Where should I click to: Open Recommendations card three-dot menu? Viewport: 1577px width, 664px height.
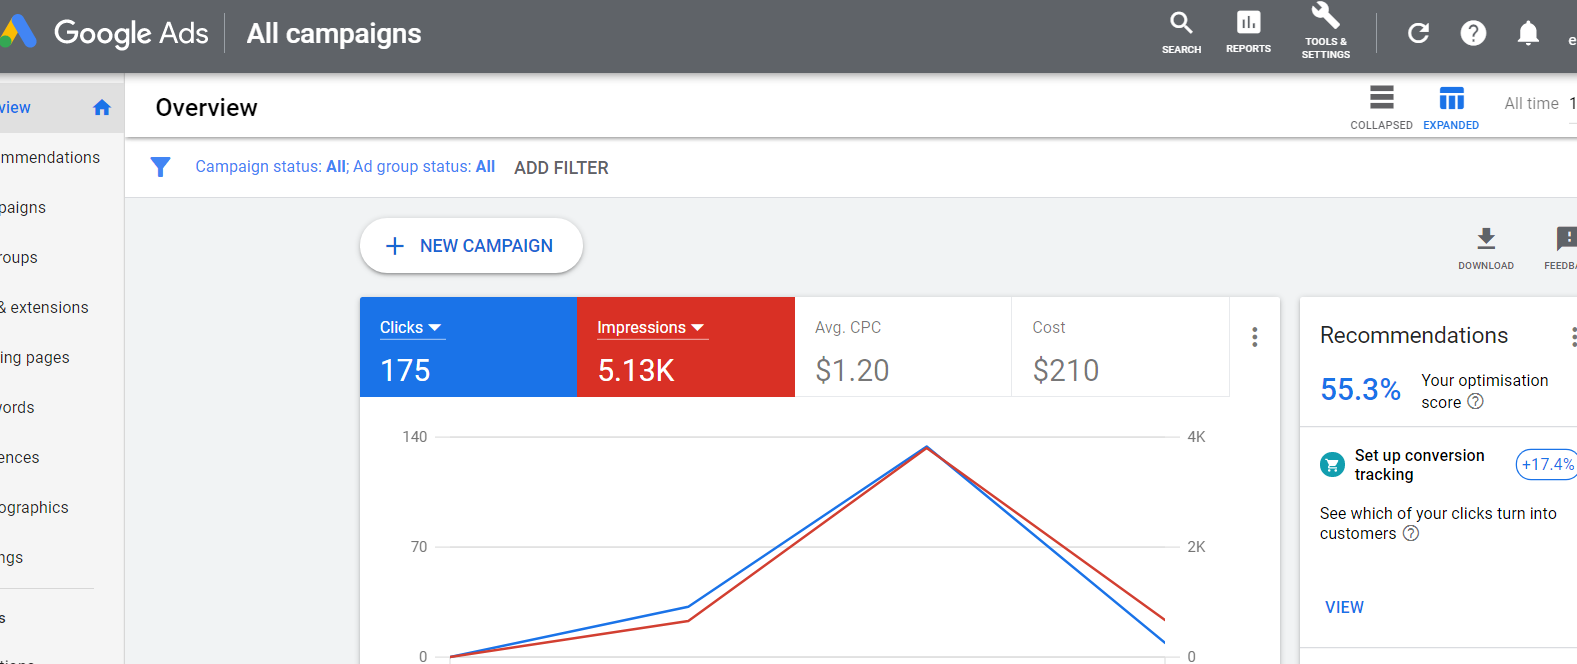[x=1572, y=337]
